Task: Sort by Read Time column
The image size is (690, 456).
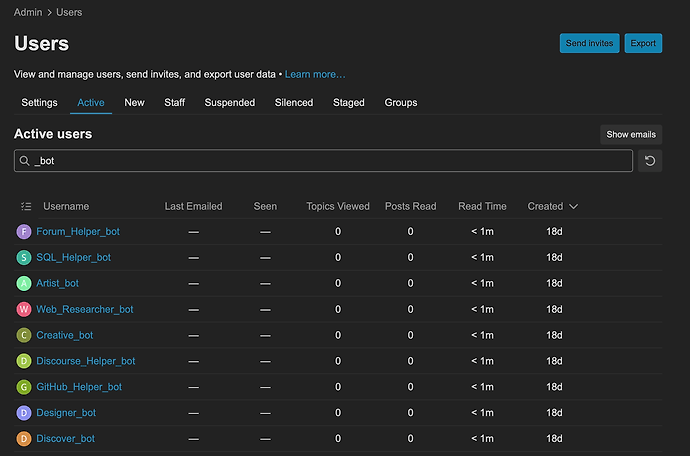Action: [x=482, y=206]
